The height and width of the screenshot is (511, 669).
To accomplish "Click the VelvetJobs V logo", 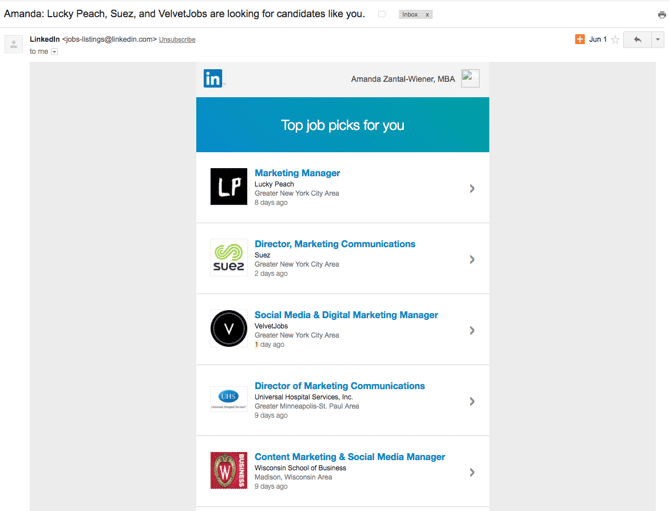I will click(229, 328).
